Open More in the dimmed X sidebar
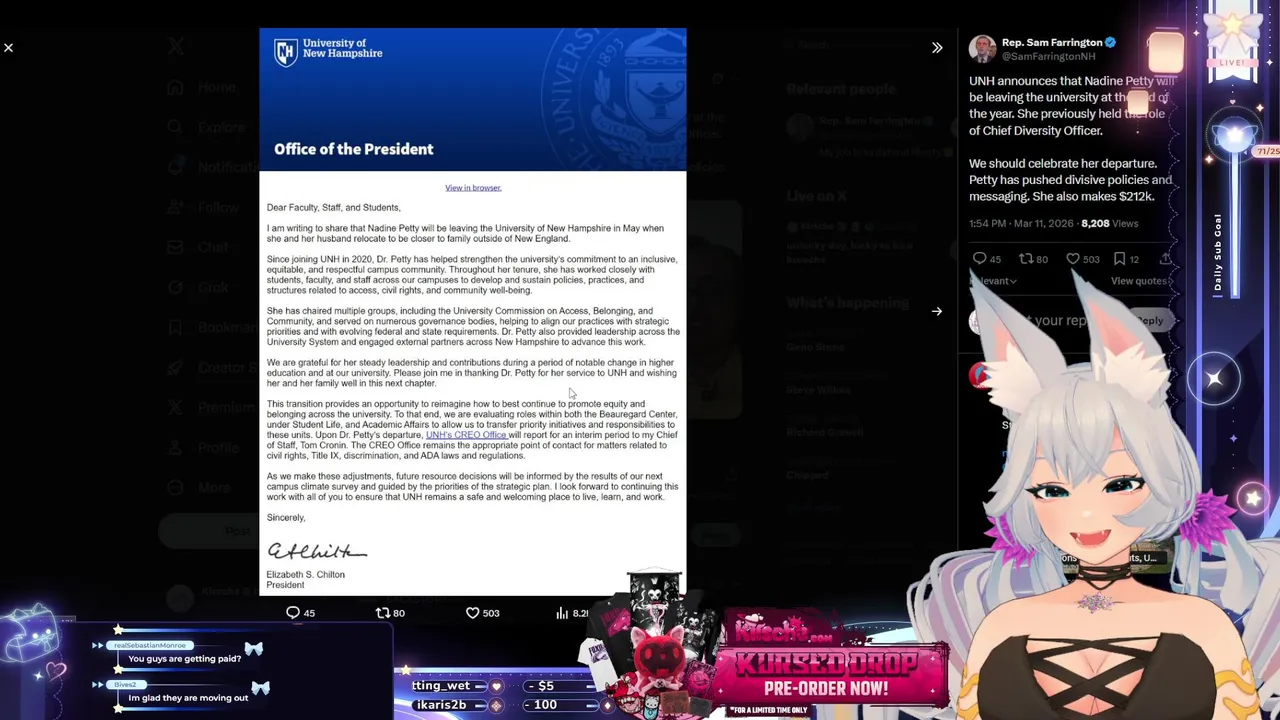The width and height of the screenshot is (1280, 720). click(x=214, y=488)
